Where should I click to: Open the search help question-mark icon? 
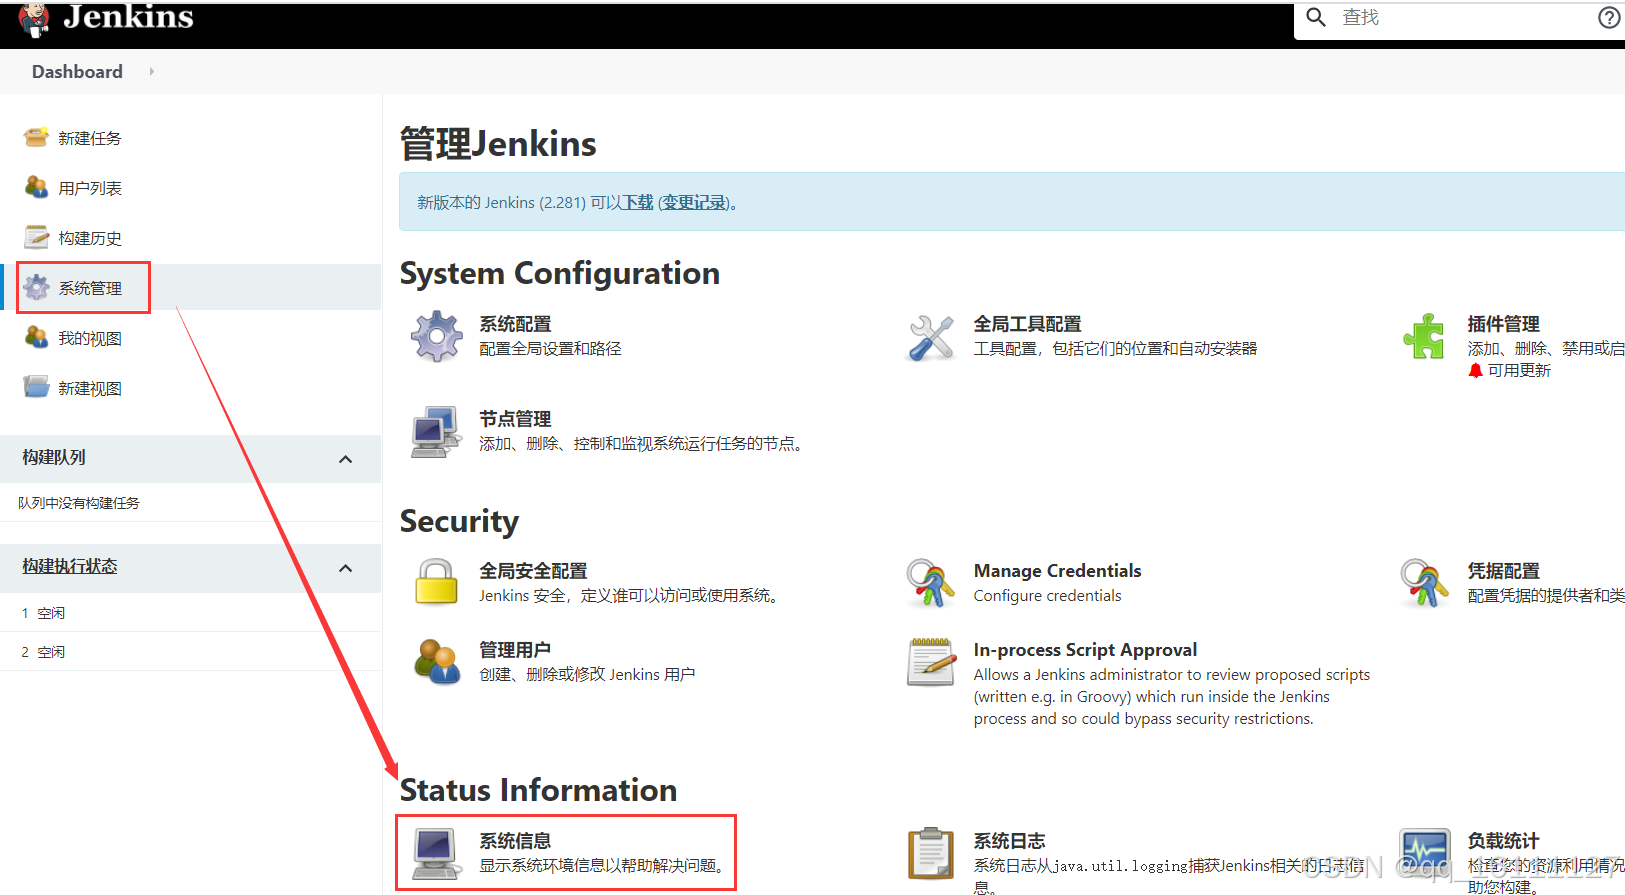click(1609, 17)
